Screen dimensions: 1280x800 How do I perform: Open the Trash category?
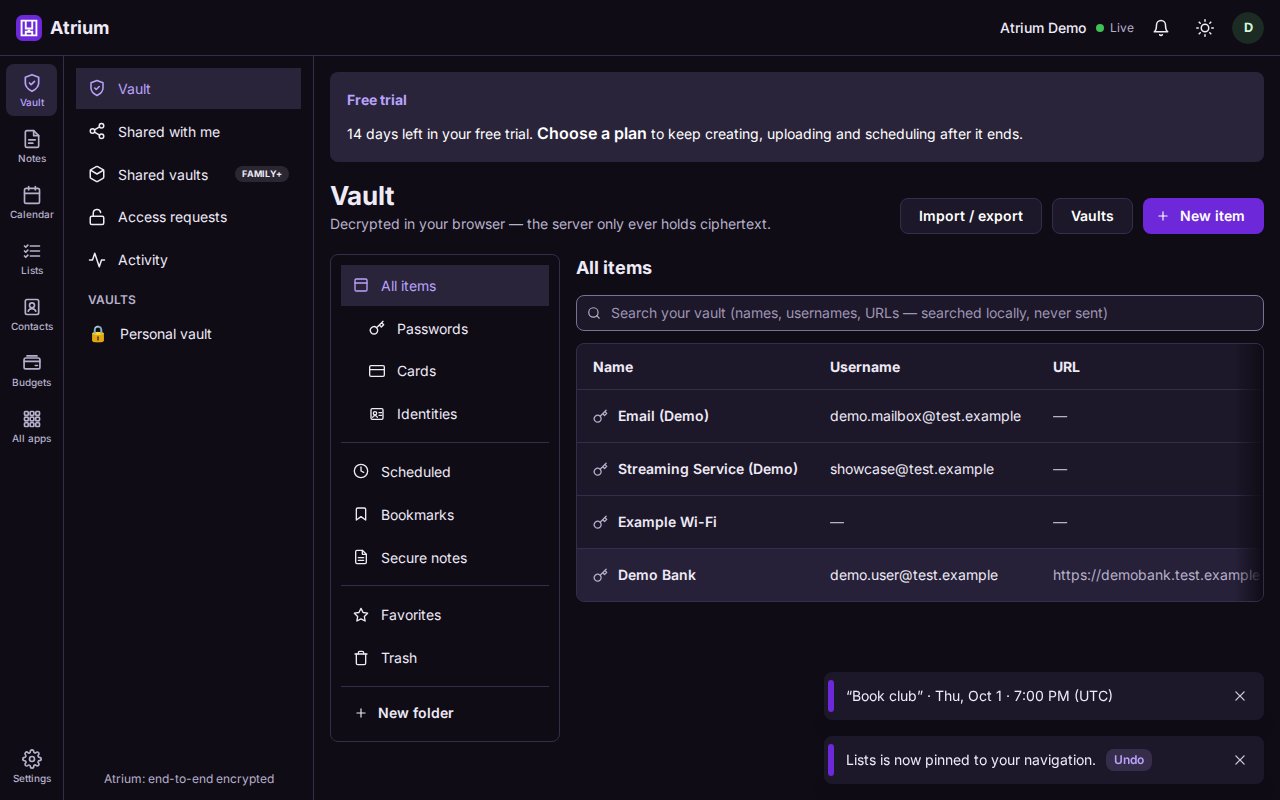pos(445,658)
